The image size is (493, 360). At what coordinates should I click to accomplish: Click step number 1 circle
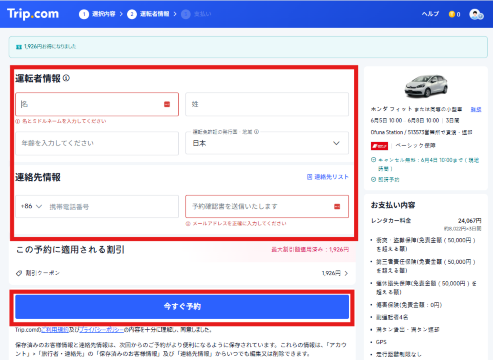[84, 14]
